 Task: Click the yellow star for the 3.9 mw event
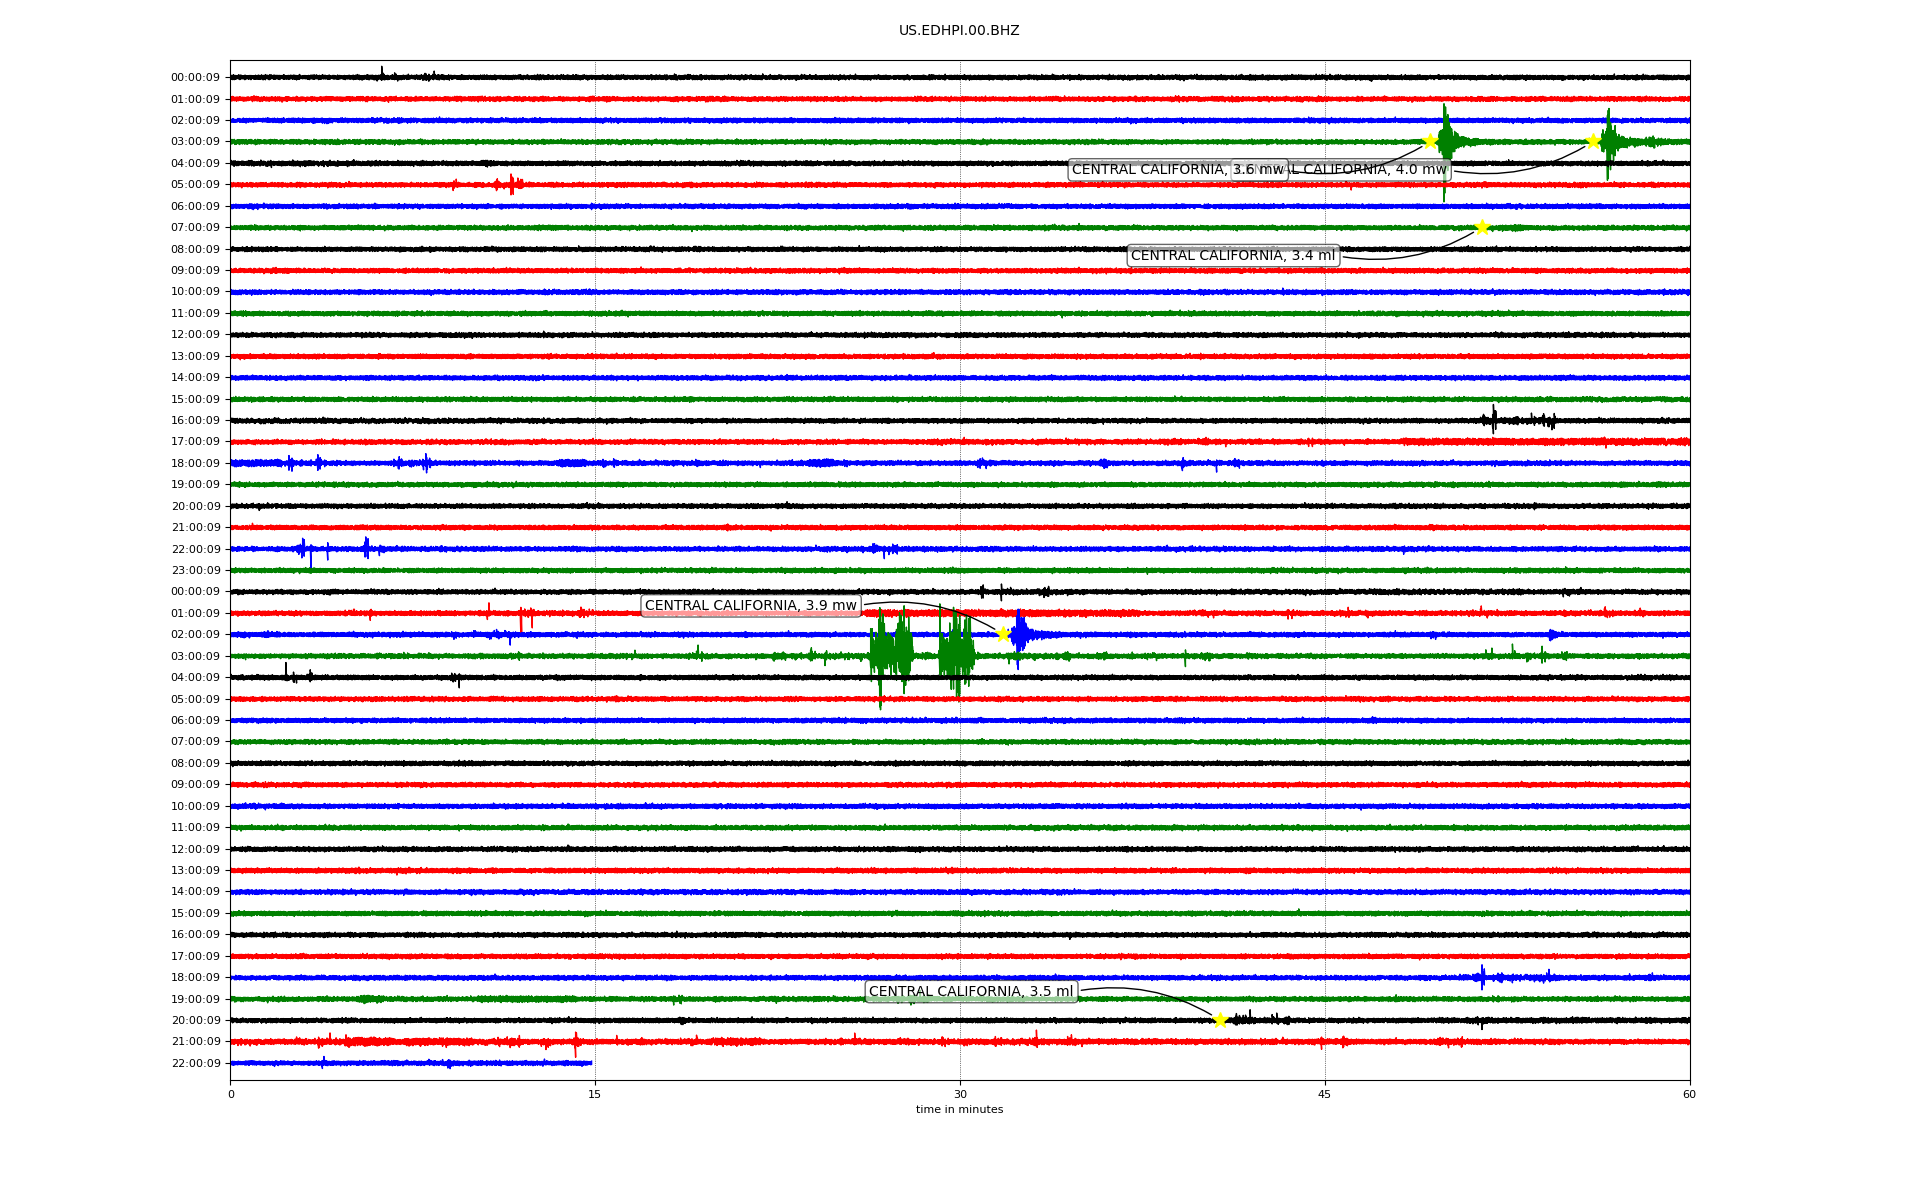point(1003,634)
